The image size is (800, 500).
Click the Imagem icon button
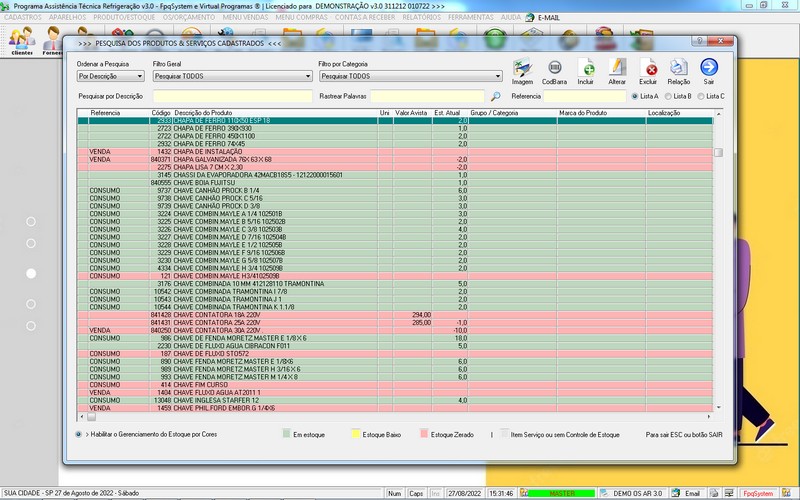(522, 69)
